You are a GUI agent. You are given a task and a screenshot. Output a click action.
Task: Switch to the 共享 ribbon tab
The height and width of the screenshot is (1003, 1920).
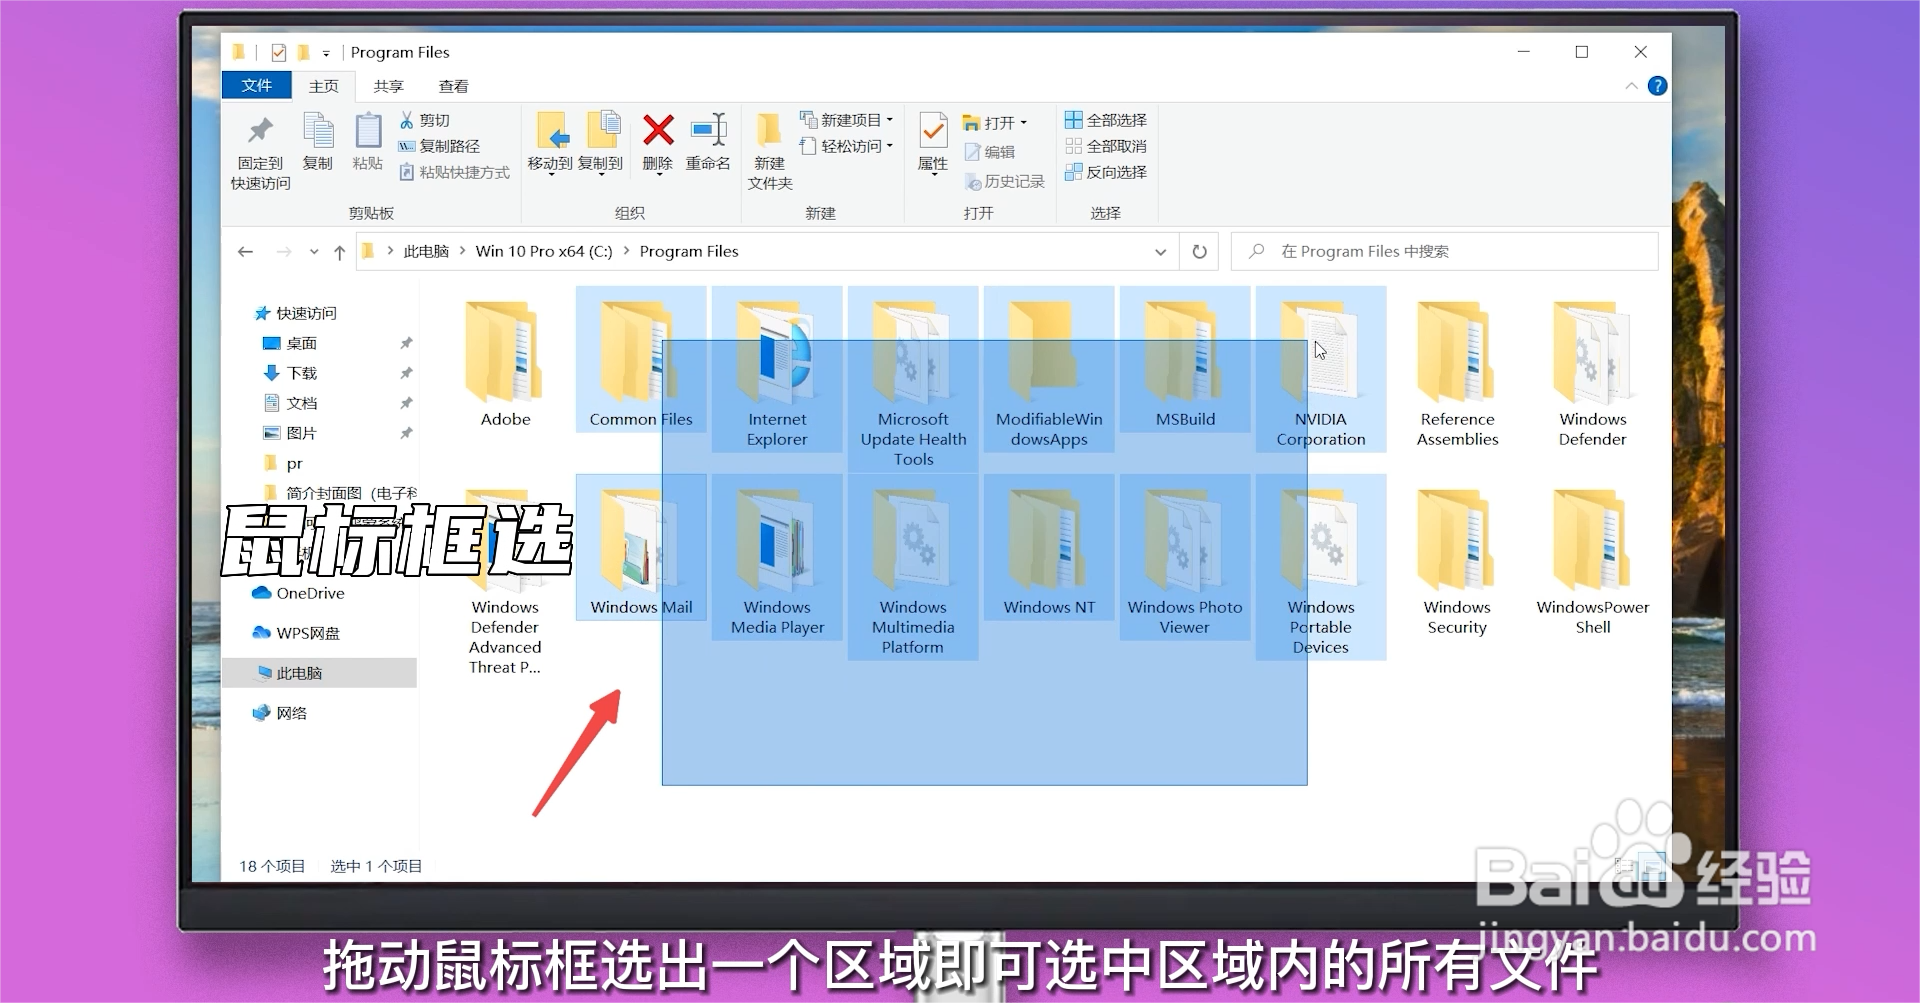coord(388,87)
